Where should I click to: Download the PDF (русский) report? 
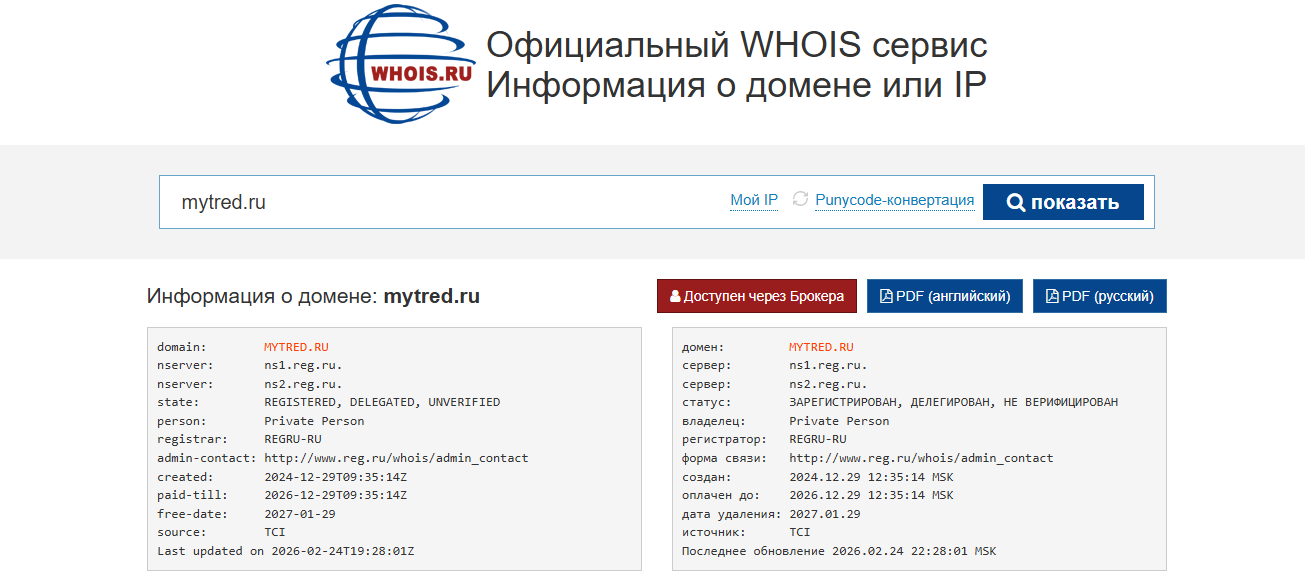(1099, 296)
